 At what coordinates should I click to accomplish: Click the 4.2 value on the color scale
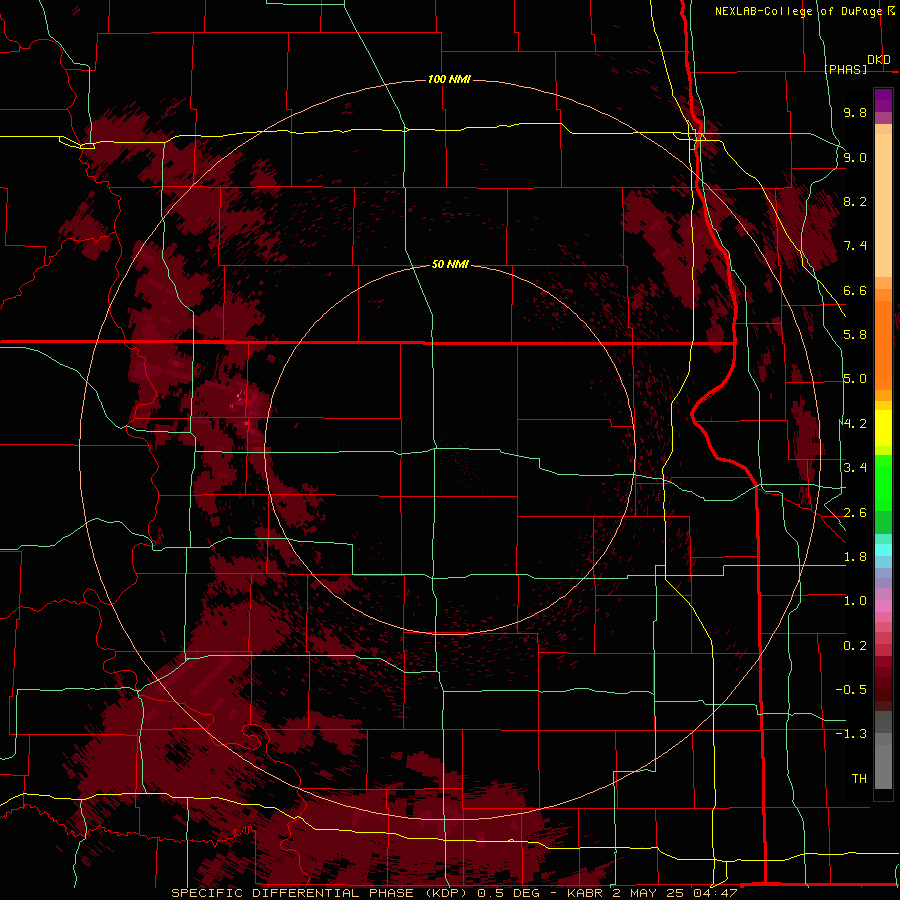[x=855, y=424]
